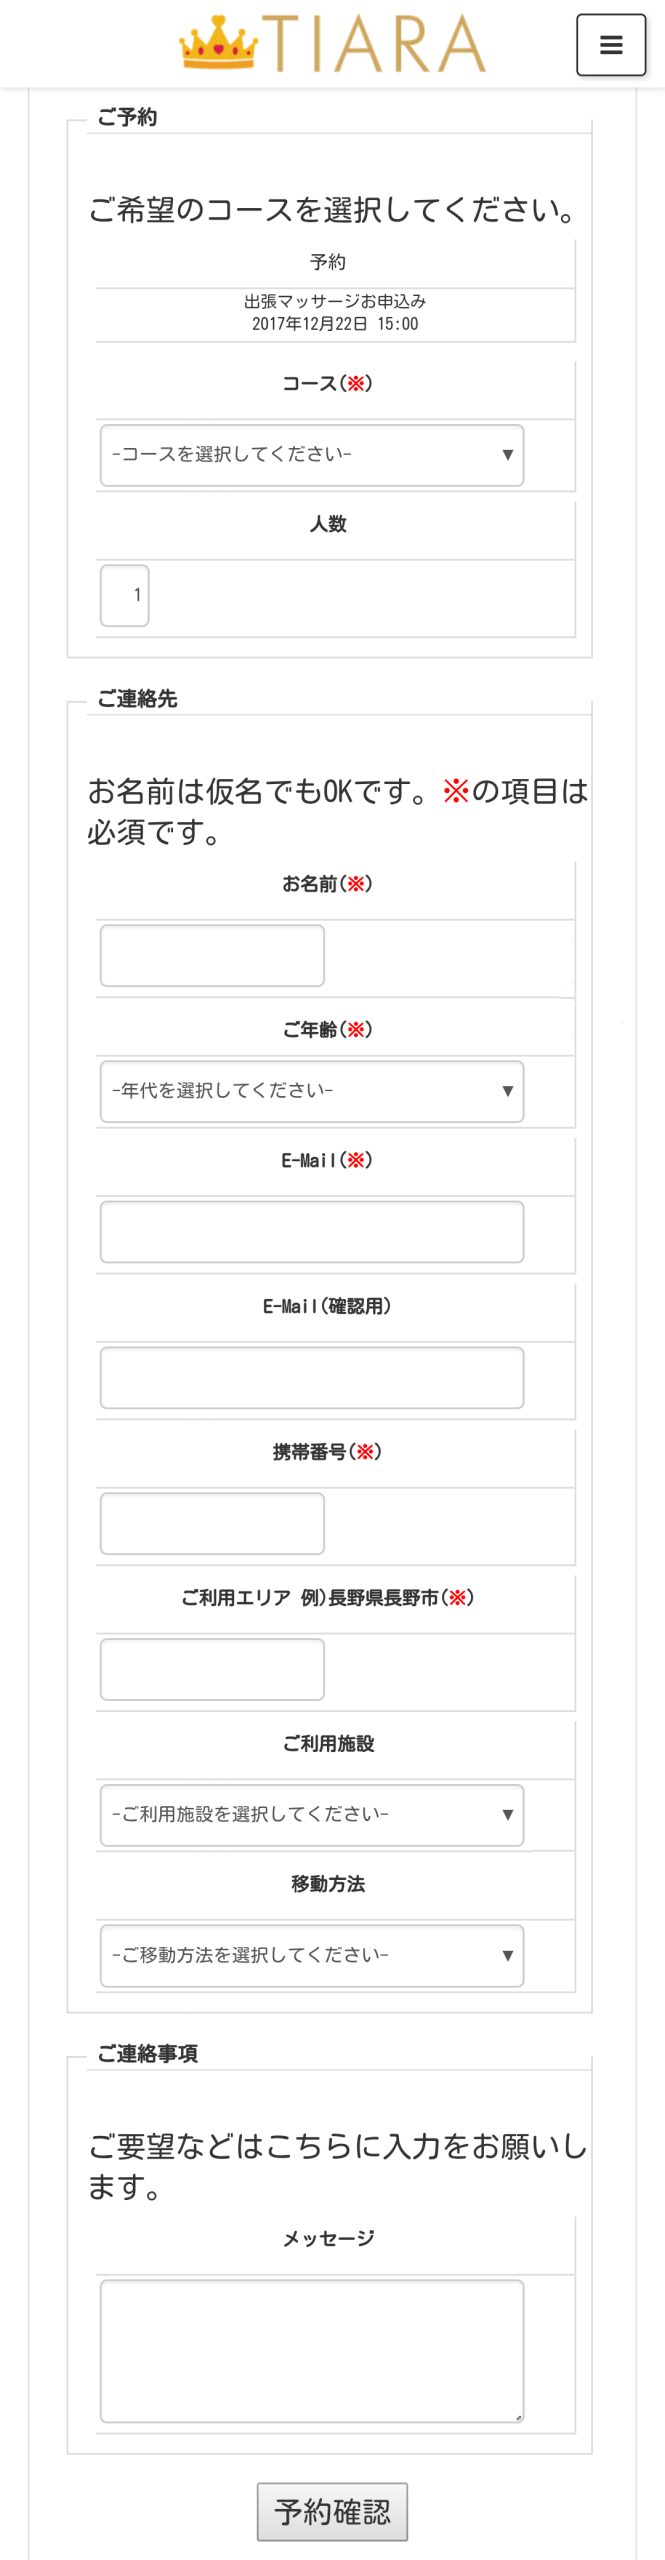Focus the ご利用エリア area input field
Screen dimensions: 665x2560
click(x=212, y=1670)
